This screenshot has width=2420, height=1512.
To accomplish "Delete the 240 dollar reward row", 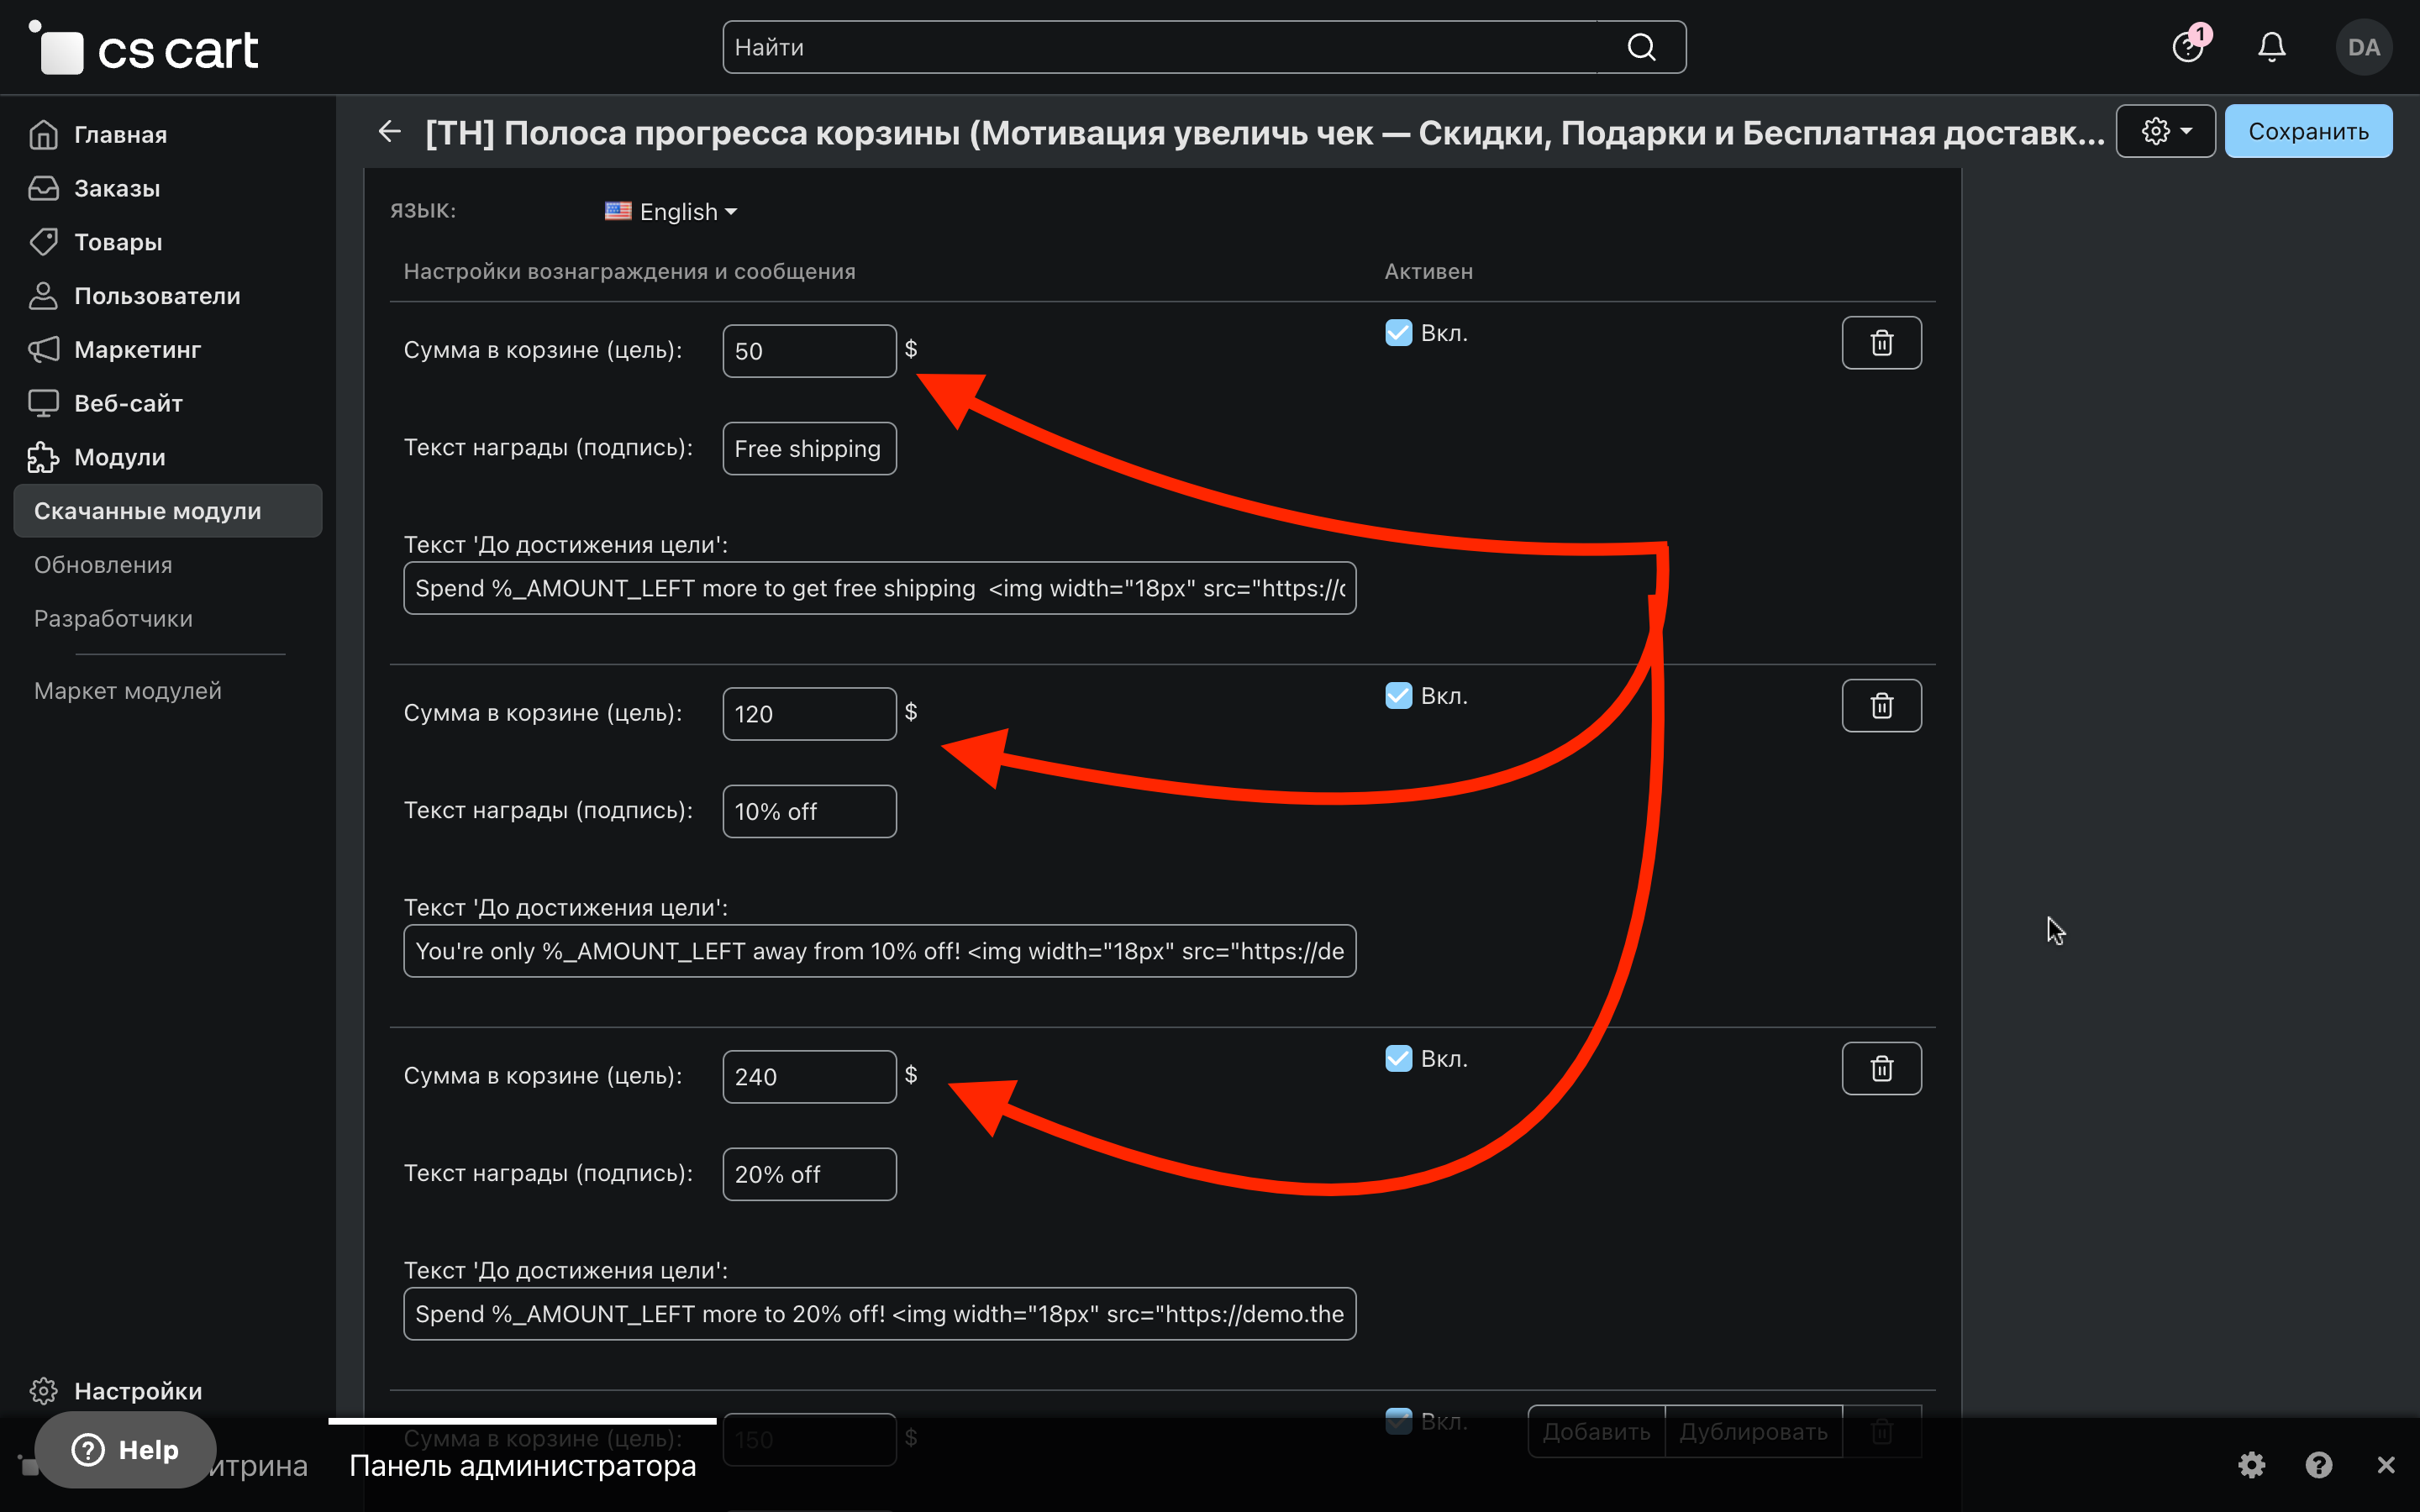I will (1881, 1069).
